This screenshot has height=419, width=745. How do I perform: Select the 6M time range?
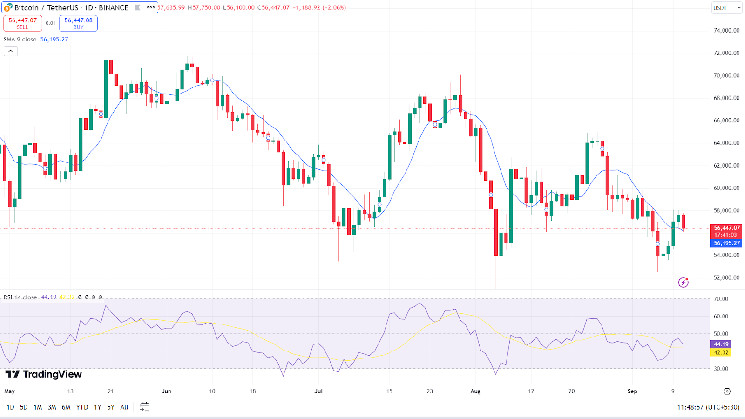click(x=66, y=407)
